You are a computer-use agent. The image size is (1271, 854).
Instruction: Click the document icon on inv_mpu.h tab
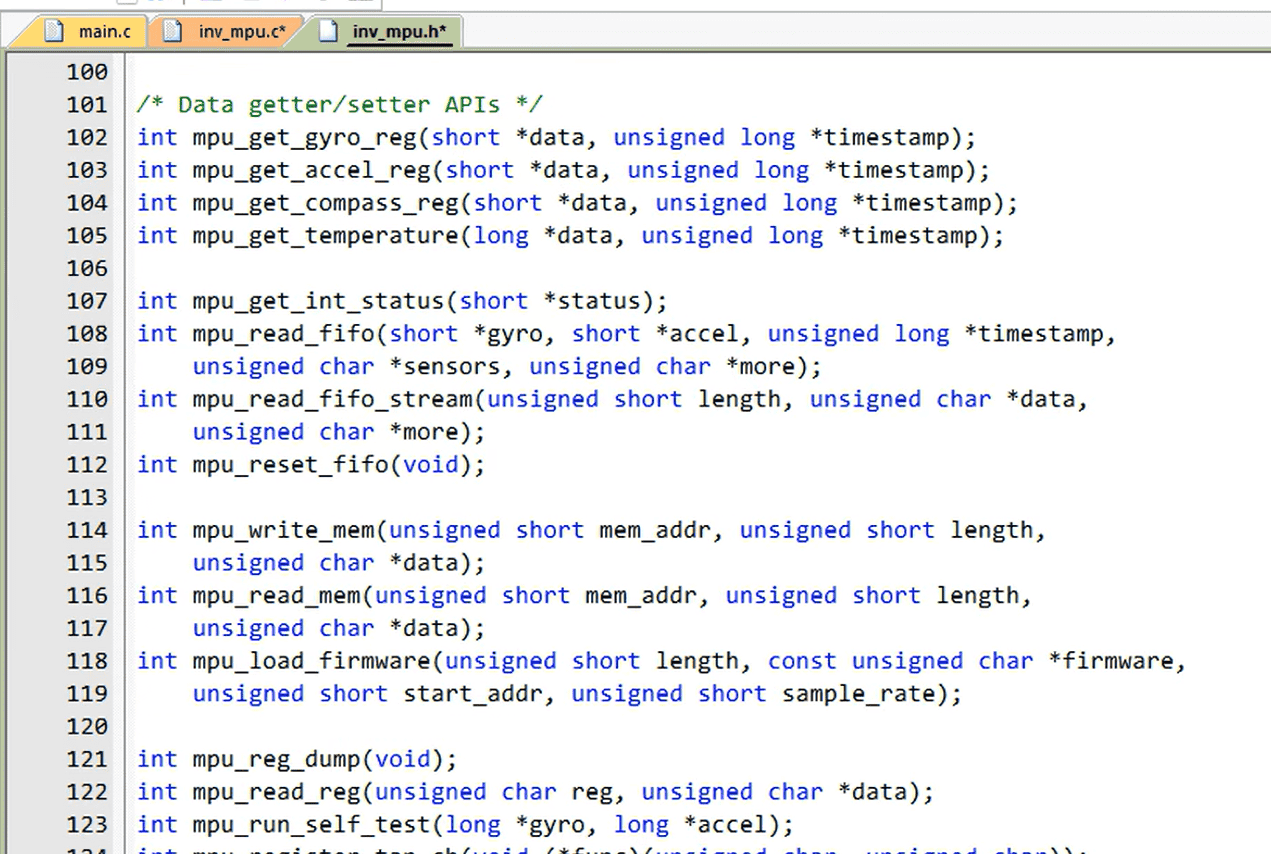point(327,31)
